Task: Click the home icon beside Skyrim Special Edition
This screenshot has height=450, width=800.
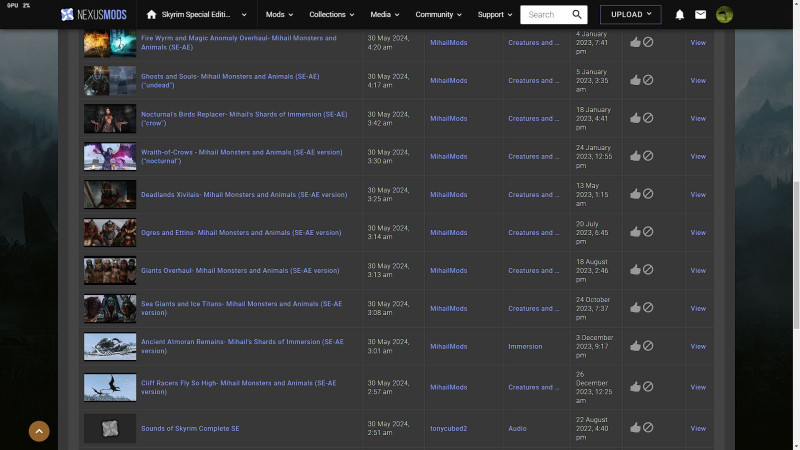Action: [x=151, y=14]
